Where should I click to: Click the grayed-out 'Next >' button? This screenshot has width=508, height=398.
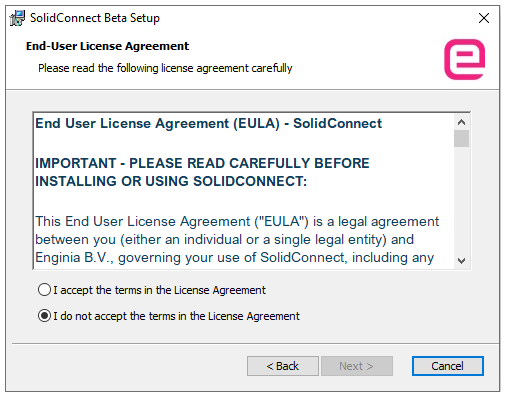tap(357, 366)
